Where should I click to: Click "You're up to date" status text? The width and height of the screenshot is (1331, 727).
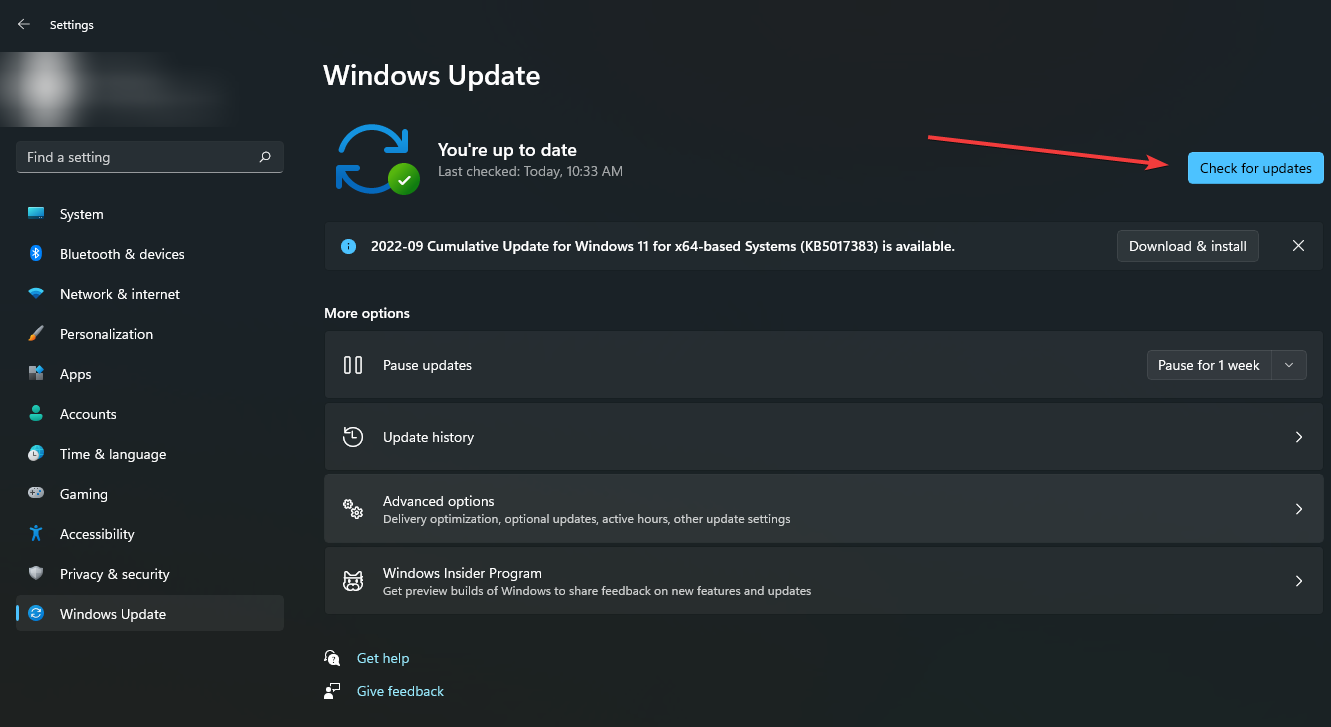point(507,150)
